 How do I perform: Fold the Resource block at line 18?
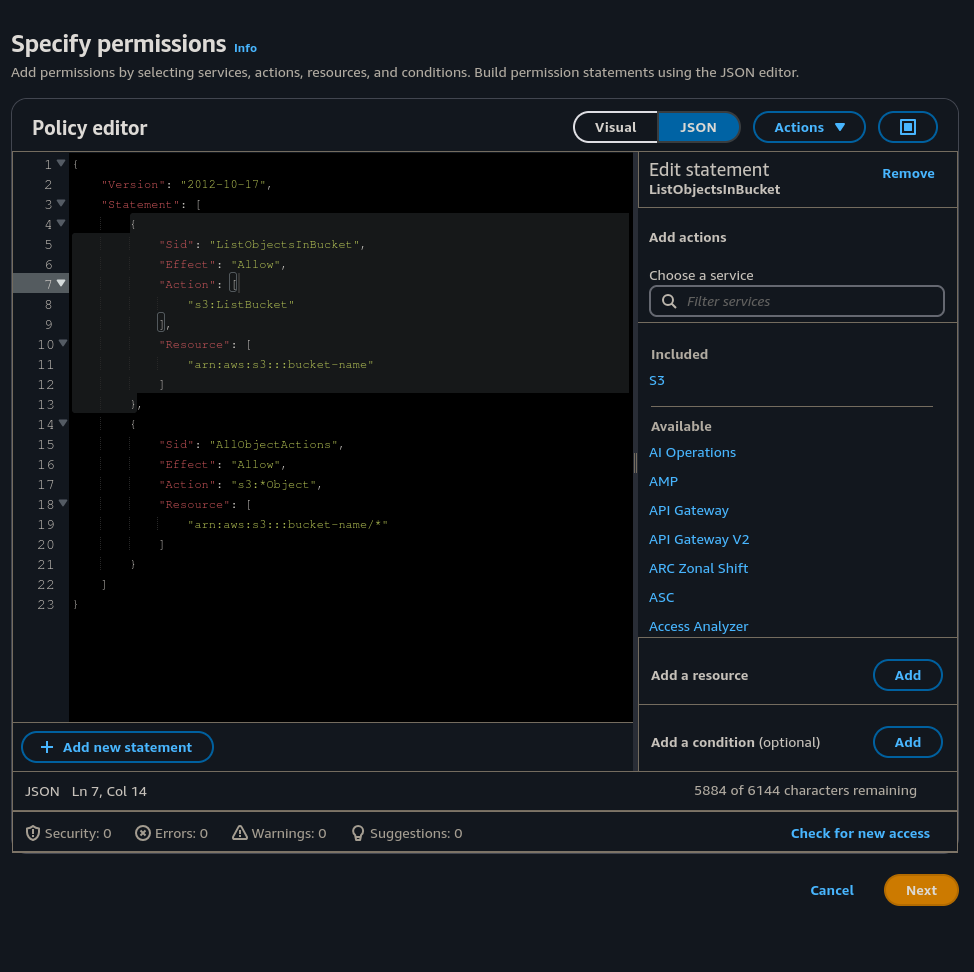[61, 503]
